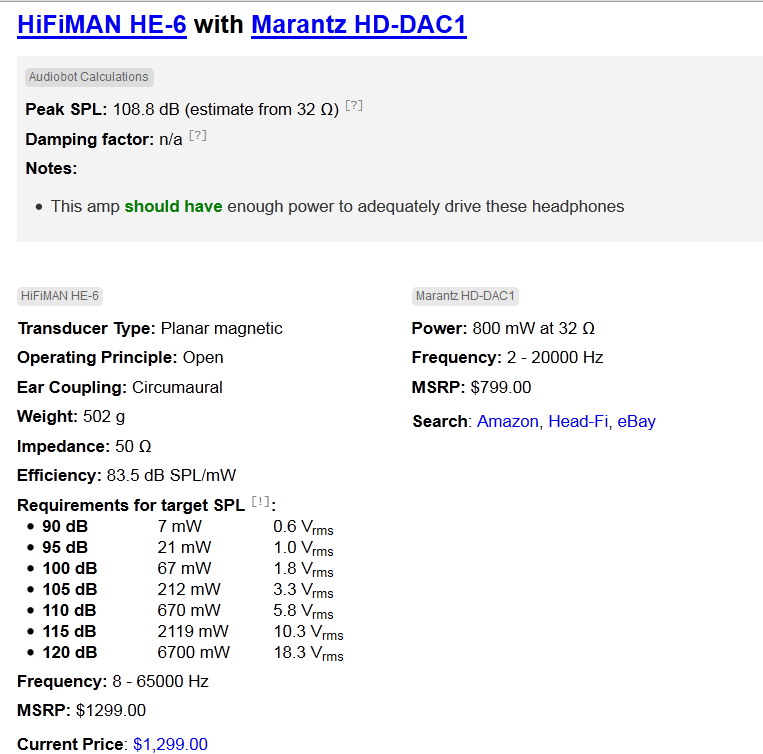Click the 6700 mW power value
Image resolution: width=763 pixels, height=754 pixels.
click(194, 652)
